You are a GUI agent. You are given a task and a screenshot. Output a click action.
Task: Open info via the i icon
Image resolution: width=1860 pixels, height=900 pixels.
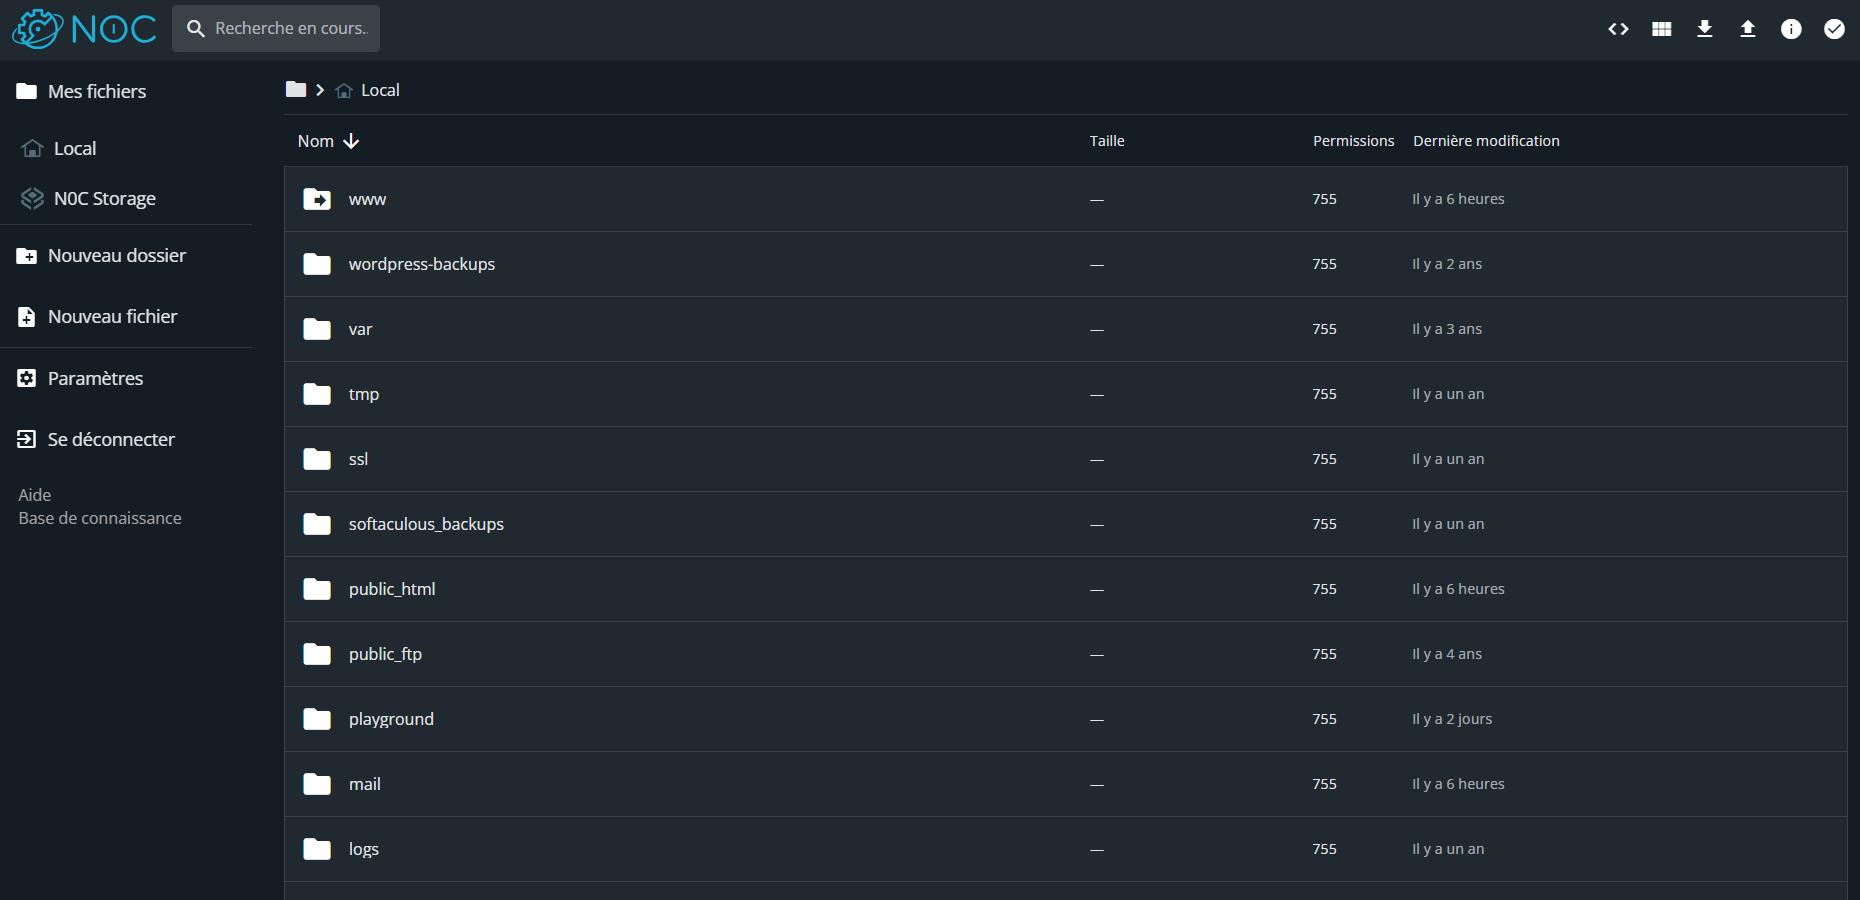1791,29
